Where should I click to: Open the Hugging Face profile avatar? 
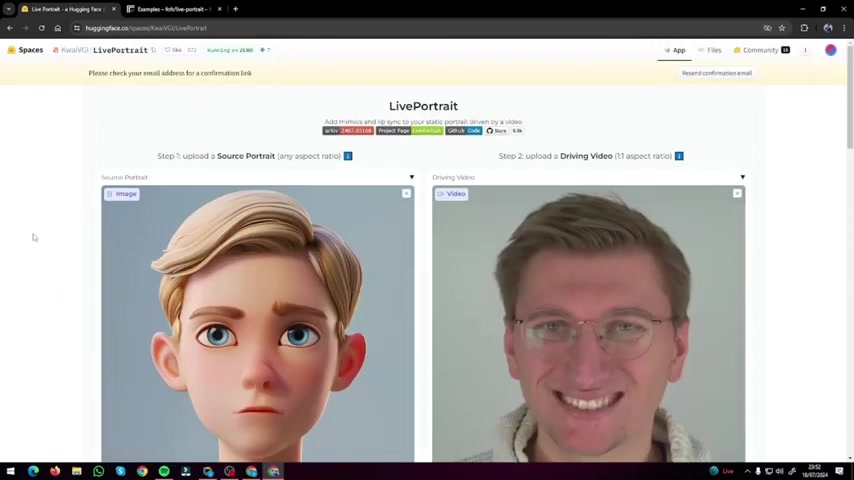[831, 50]
